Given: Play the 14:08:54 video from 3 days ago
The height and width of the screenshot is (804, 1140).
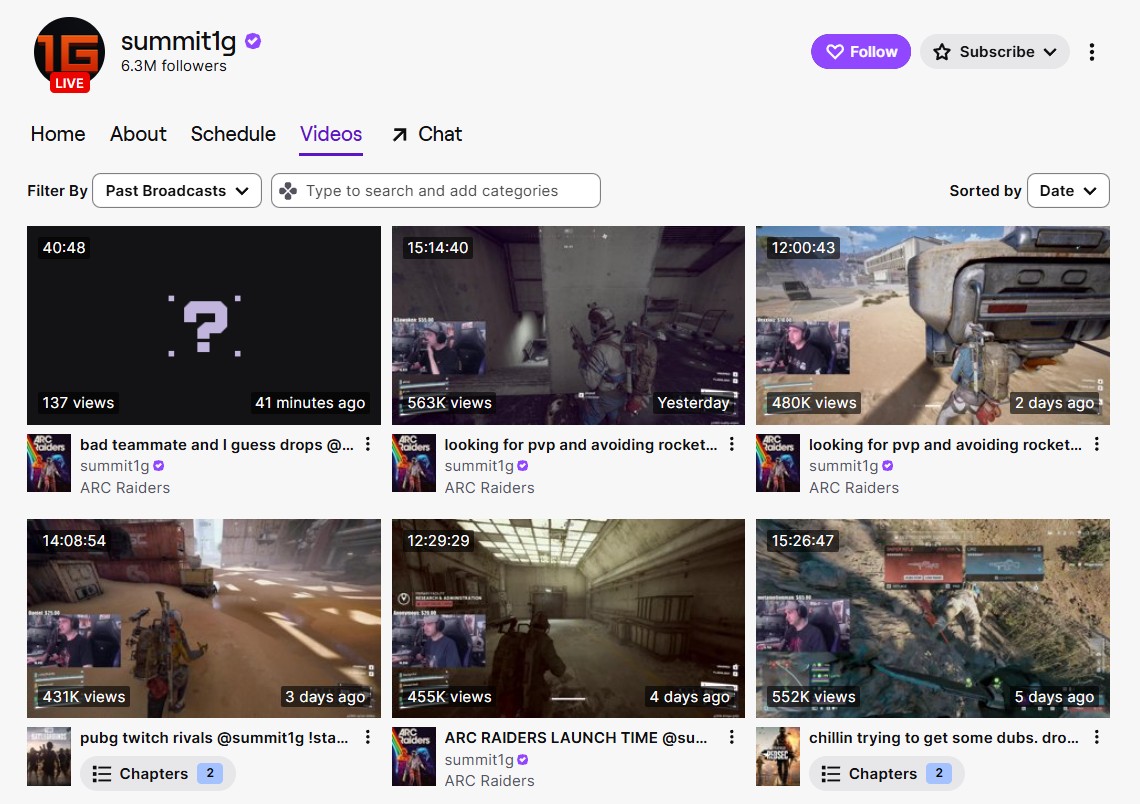Looking at the screenshot, I should [x=204, y=618].
